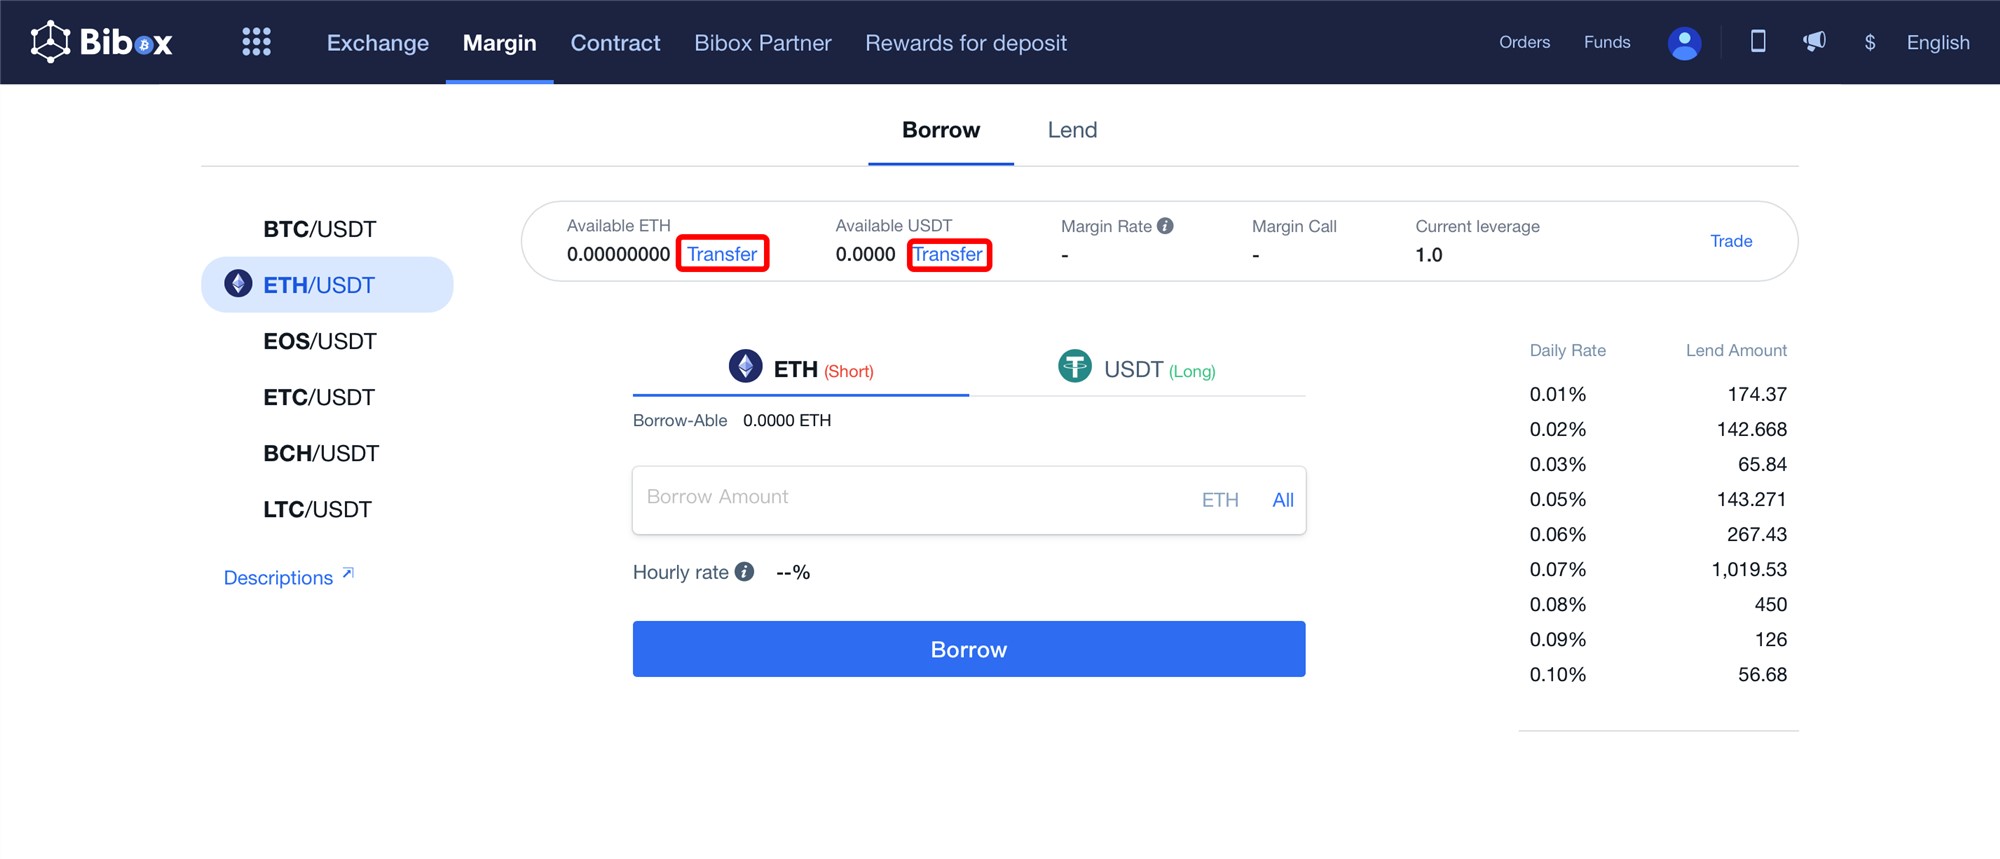This screenshot has height=859, width=2000.
Task: Open the Contract menu item
Action: [615, 43]
